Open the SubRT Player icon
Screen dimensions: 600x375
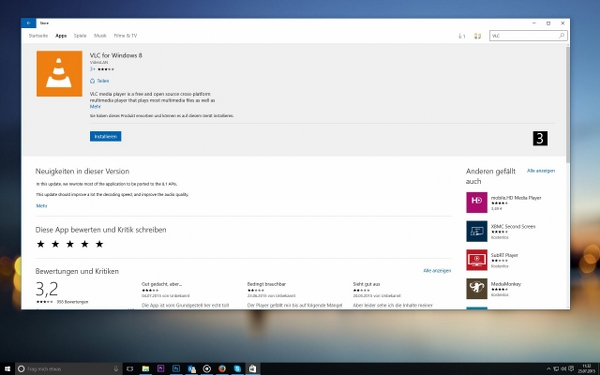pyautogui.click(x=477, y=260)
